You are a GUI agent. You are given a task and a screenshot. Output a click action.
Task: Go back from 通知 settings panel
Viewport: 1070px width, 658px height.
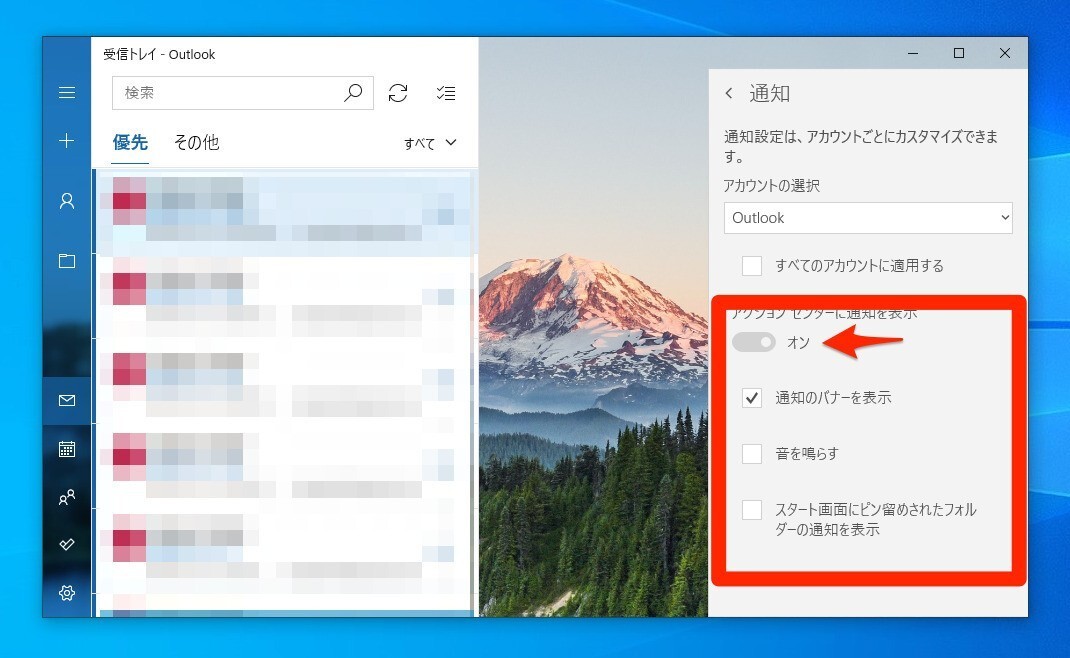click(729, 94)
